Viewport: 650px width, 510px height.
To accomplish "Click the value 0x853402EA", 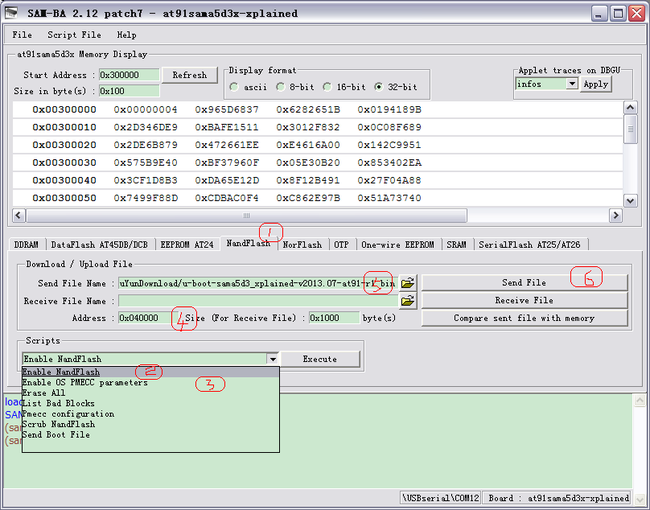I will 390,163.
